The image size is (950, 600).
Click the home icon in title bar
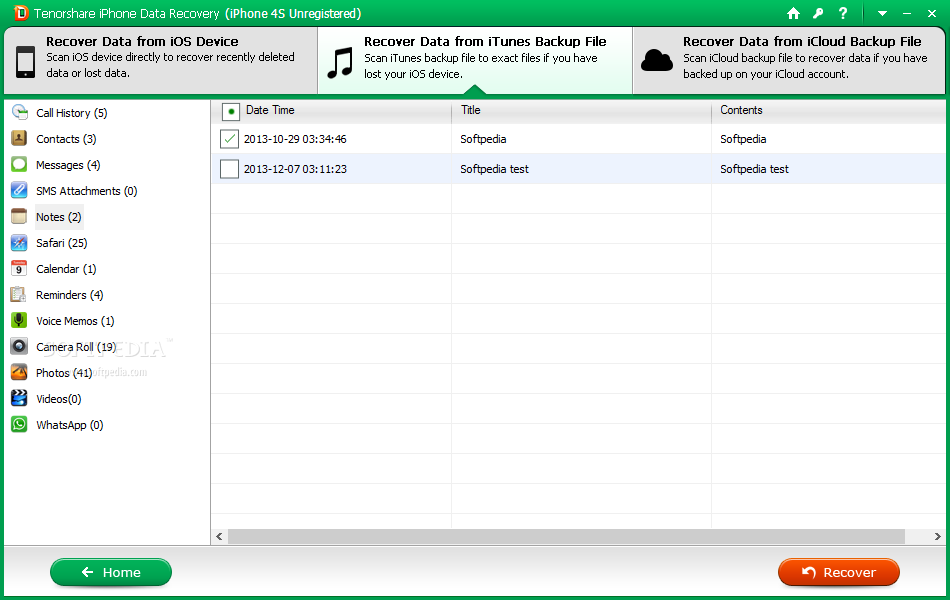[x=793, y=13]
